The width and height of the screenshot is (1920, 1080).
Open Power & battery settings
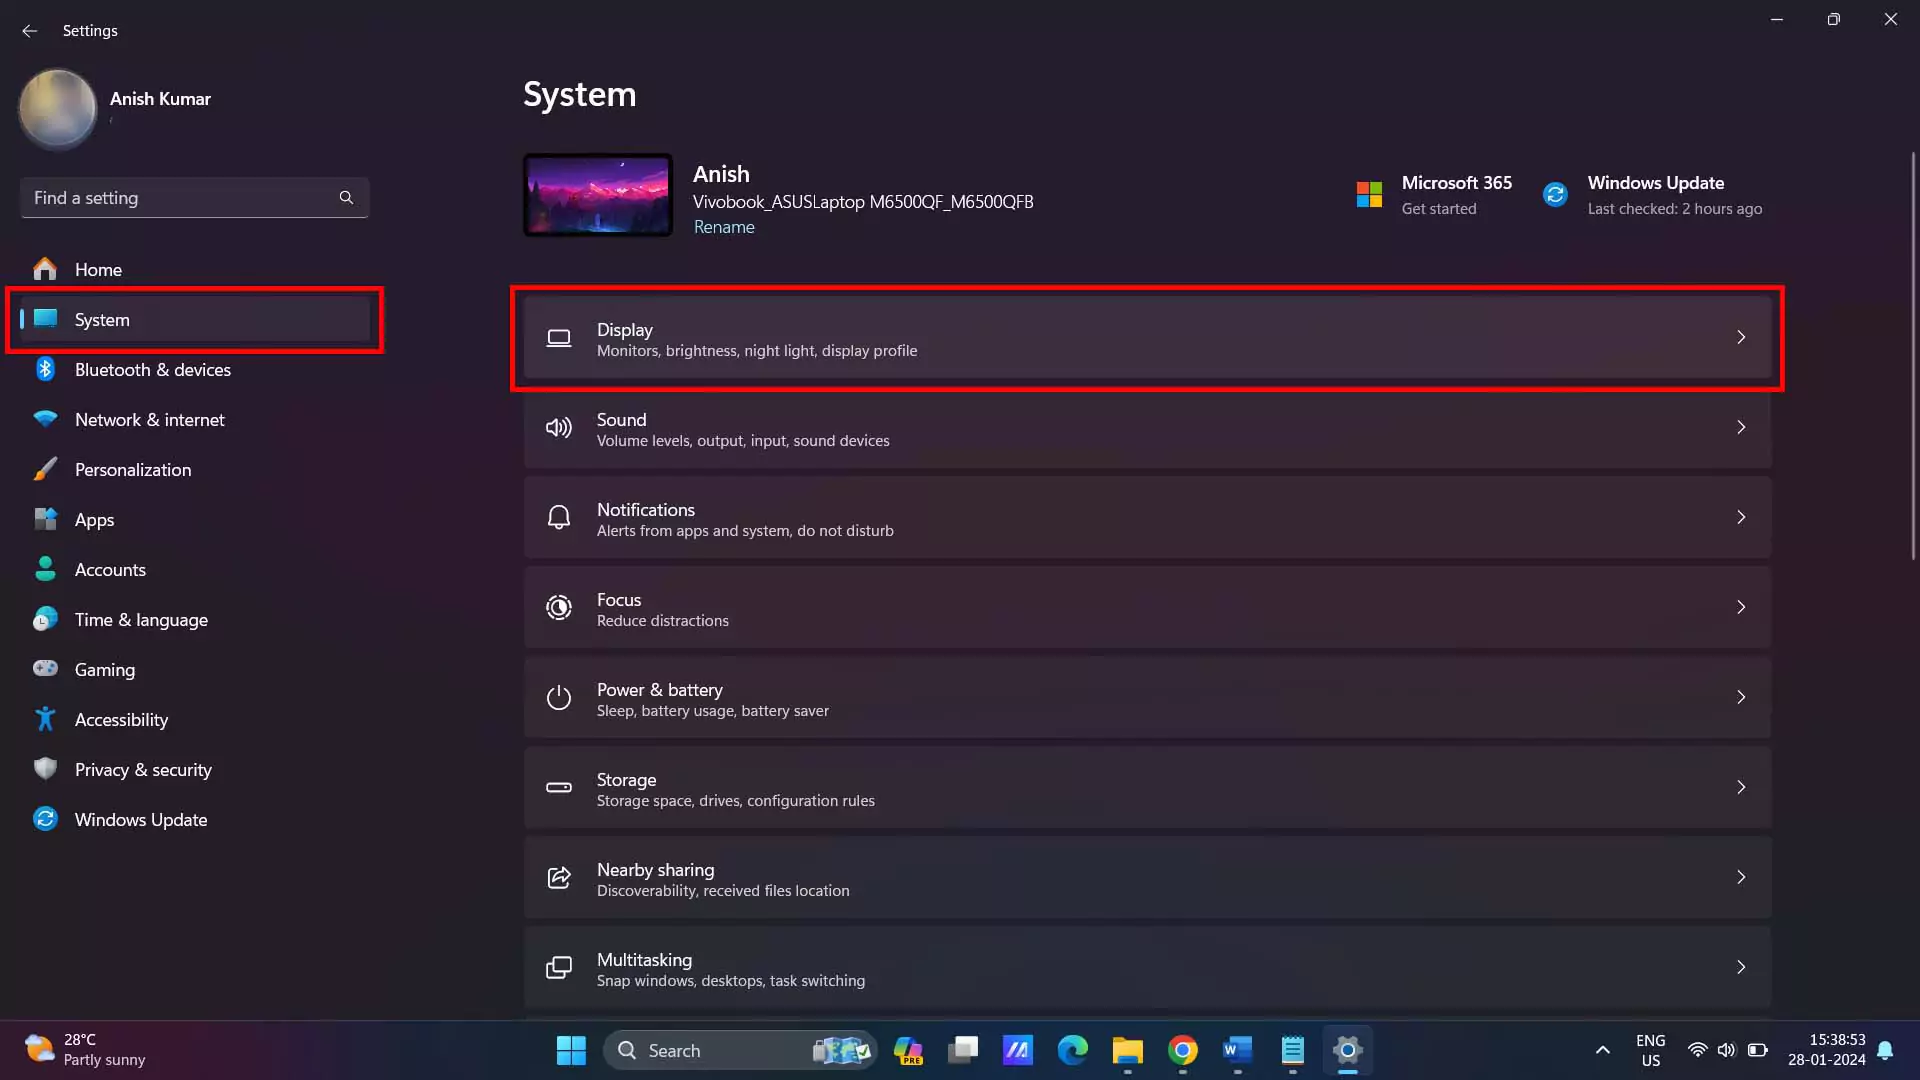1147,696
